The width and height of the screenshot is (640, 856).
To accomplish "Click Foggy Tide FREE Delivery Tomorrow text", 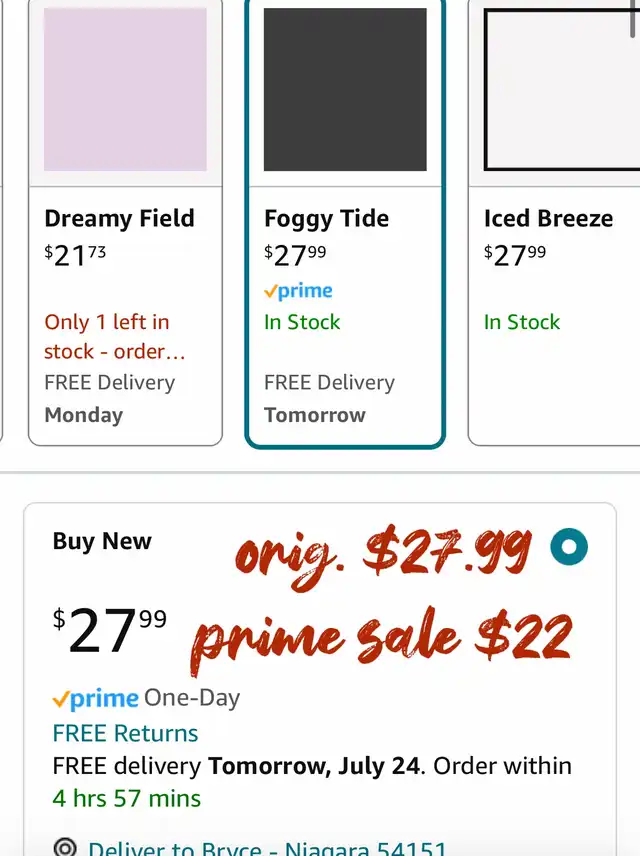I will tap(329, 399).
